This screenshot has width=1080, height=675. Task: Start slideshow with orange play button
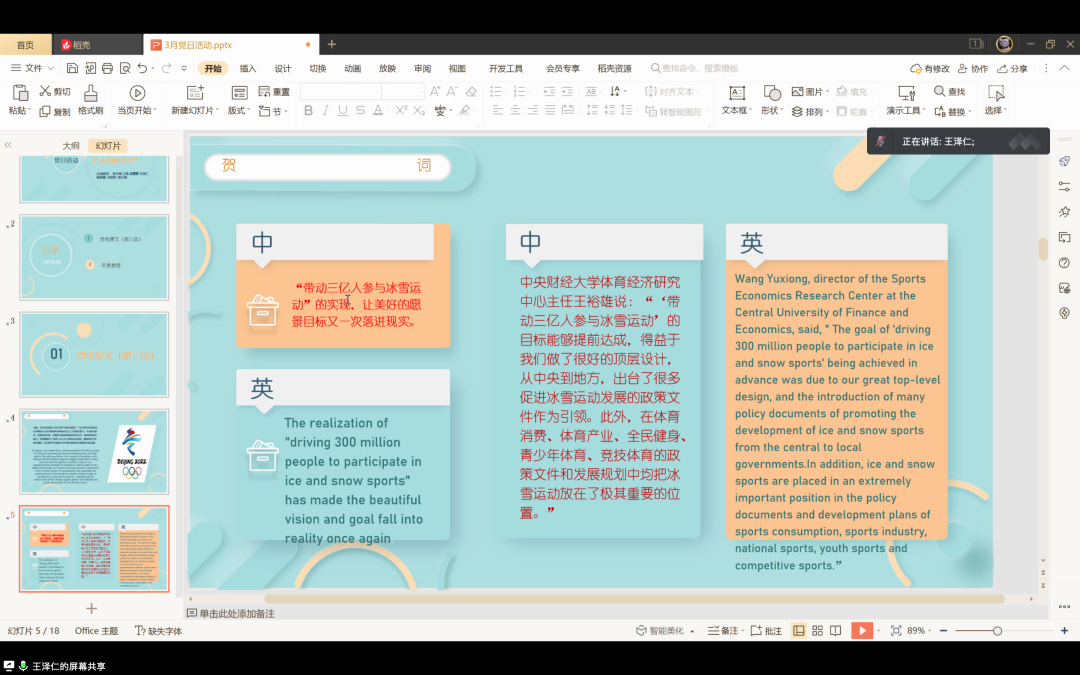(x=861, y=630)
